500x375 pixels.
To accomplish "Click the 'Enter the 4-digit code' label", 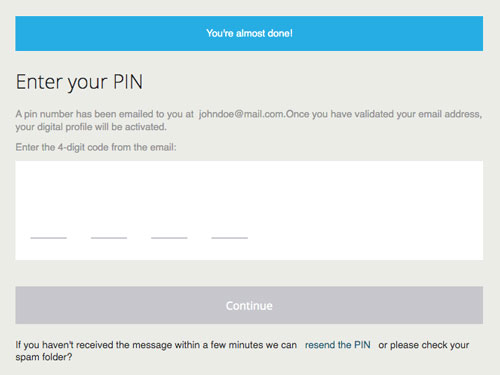I will click(96, 147).
